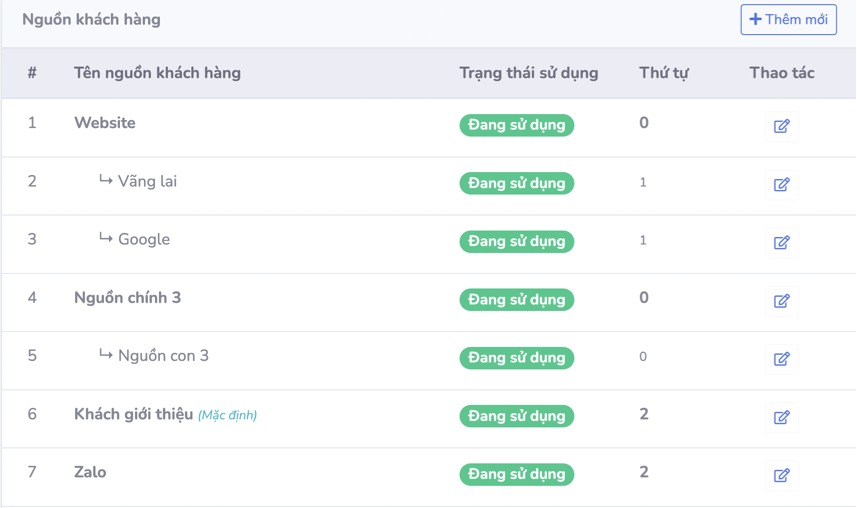Screen dimensions: 857x508
Task: Click the Zalo status badge Đang sử dụng
Action: coord(516,474)
